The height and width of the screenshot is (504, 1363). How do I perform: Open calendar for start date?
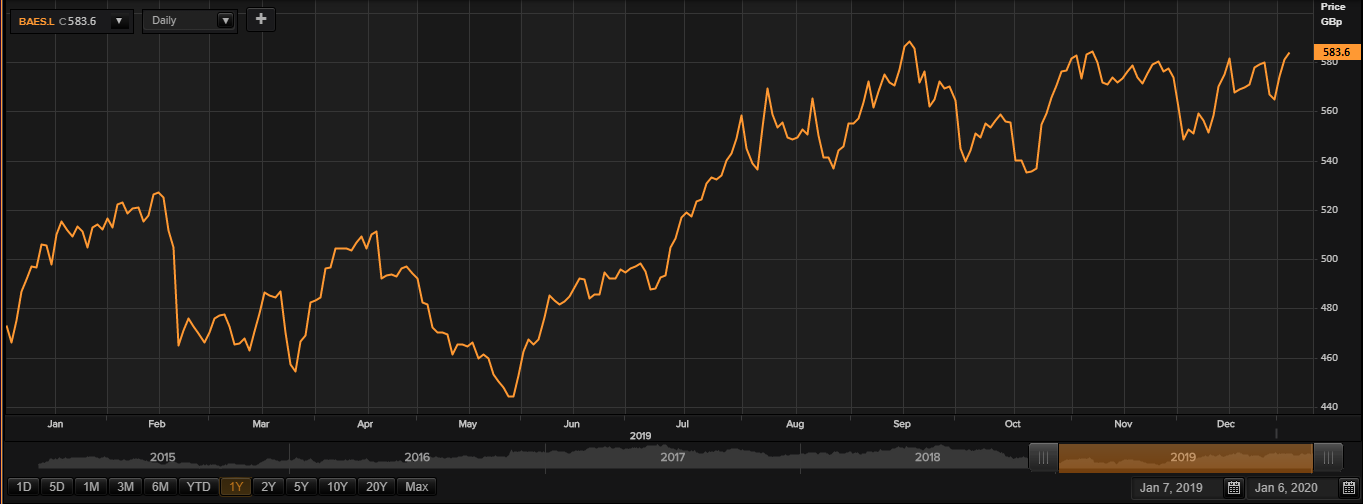pyautogui.click(x=1234, y=488)
